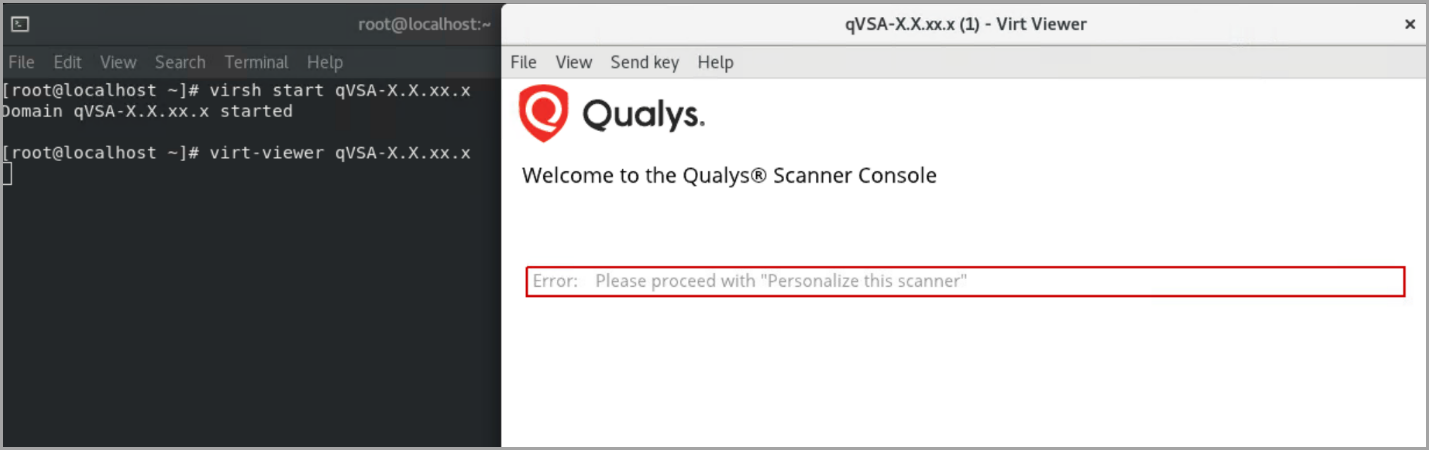The image size is (1429, 450).
Task: Click the Virt Viewer window title bar
Action: click(965, 24)
